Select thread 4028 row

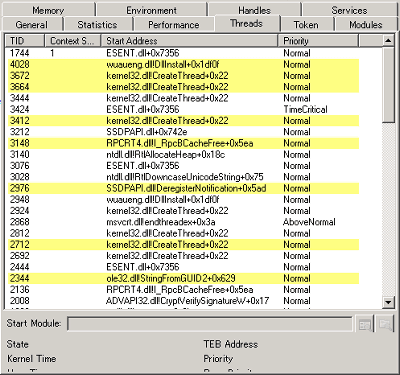[183, 64]
